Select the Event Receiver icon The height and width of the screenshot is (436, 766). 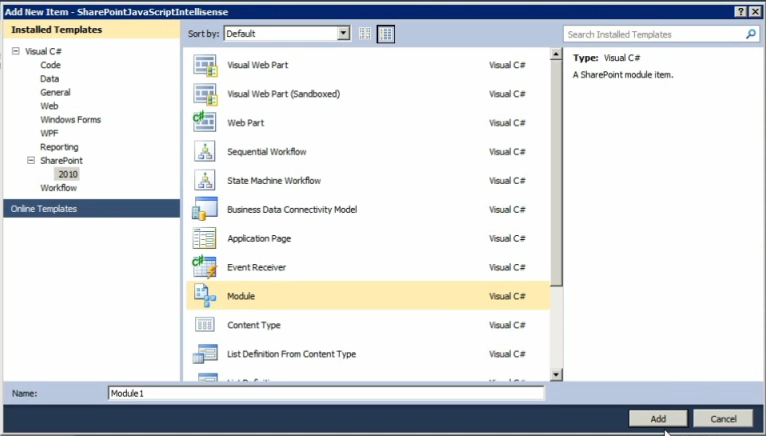pyautogui.click(x=205, y=267)
